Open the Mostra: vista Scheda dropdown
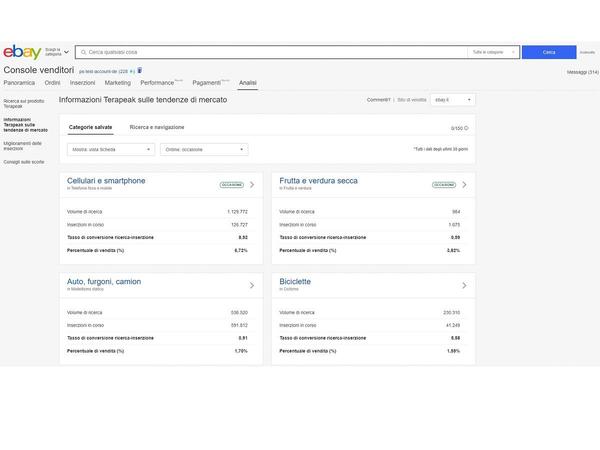600x450 pixels. tap(111, 149)
